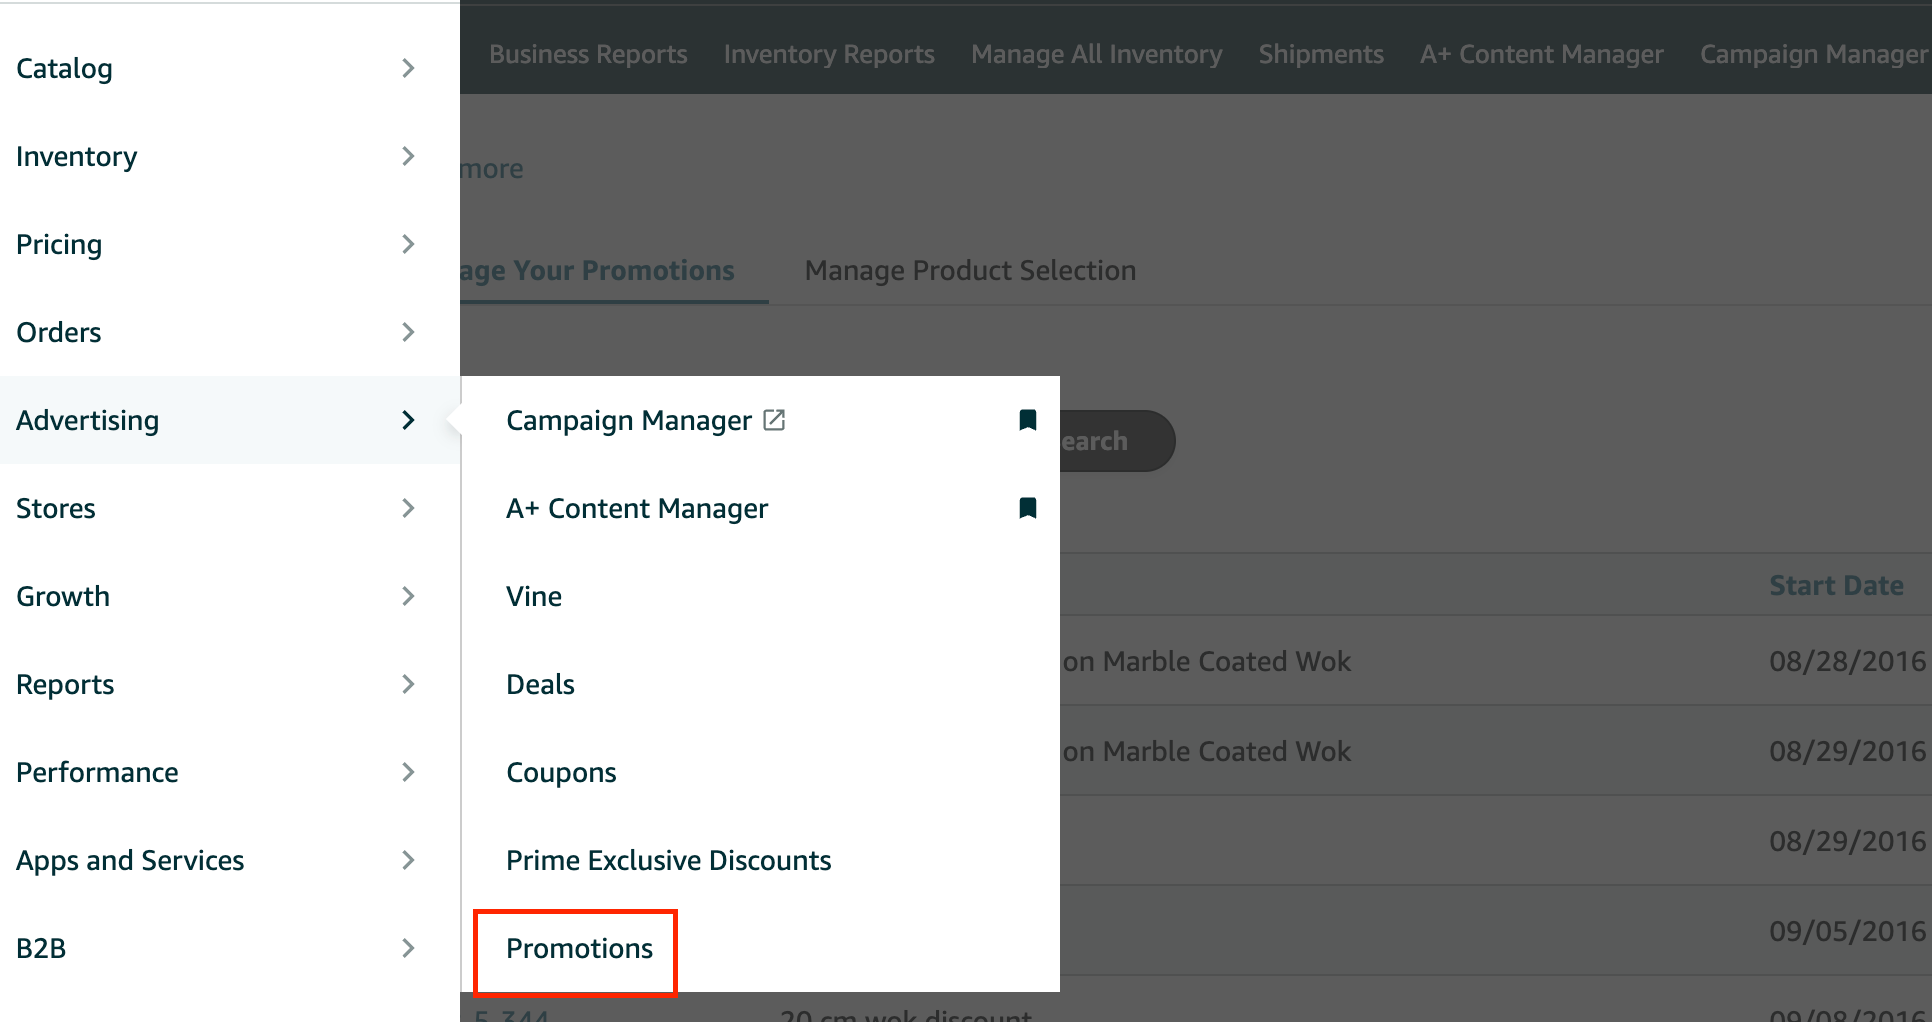Toggle bookmark for A+ Content Manager
Screen dimensions: 1932x1022
coord(1027,508)
